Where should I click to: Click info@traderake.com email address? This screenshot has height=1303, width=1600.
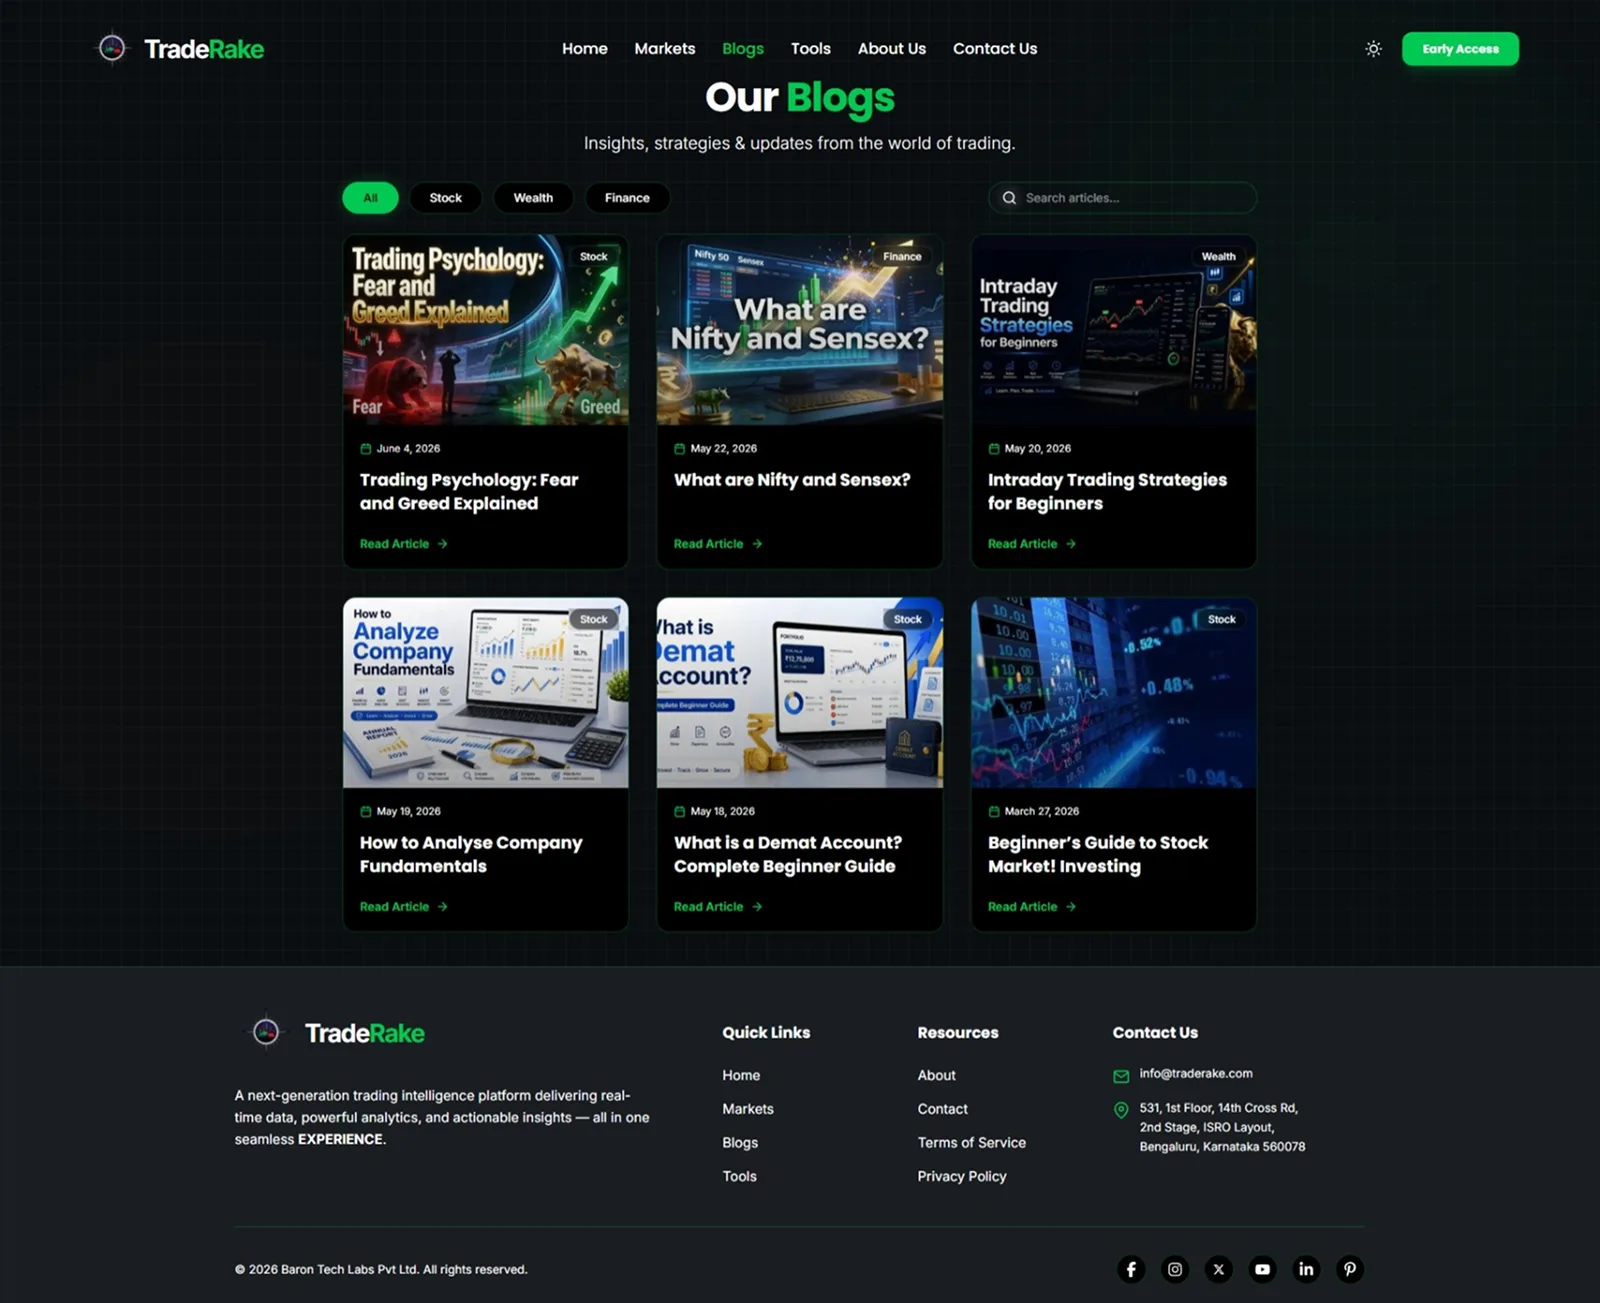[x=1196, y=1074]
